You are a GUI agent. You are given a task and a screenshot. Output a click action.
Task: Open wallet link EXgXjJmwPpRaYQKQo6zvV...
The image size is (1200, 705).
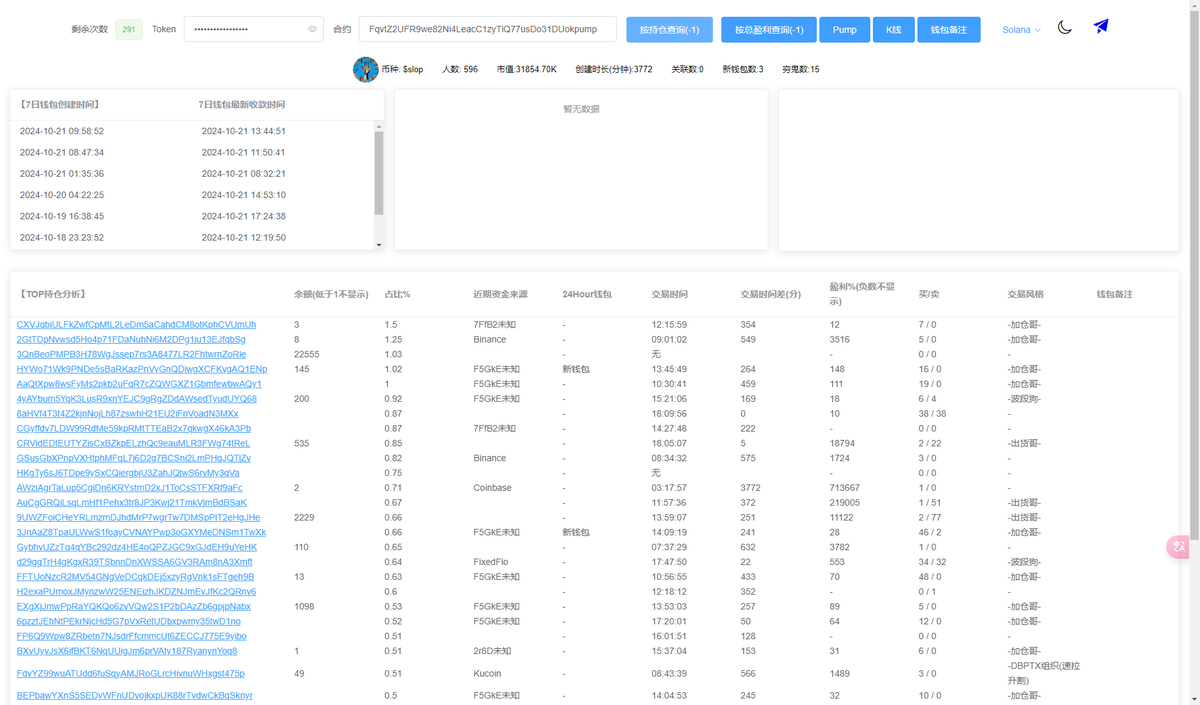coord(134,606)
